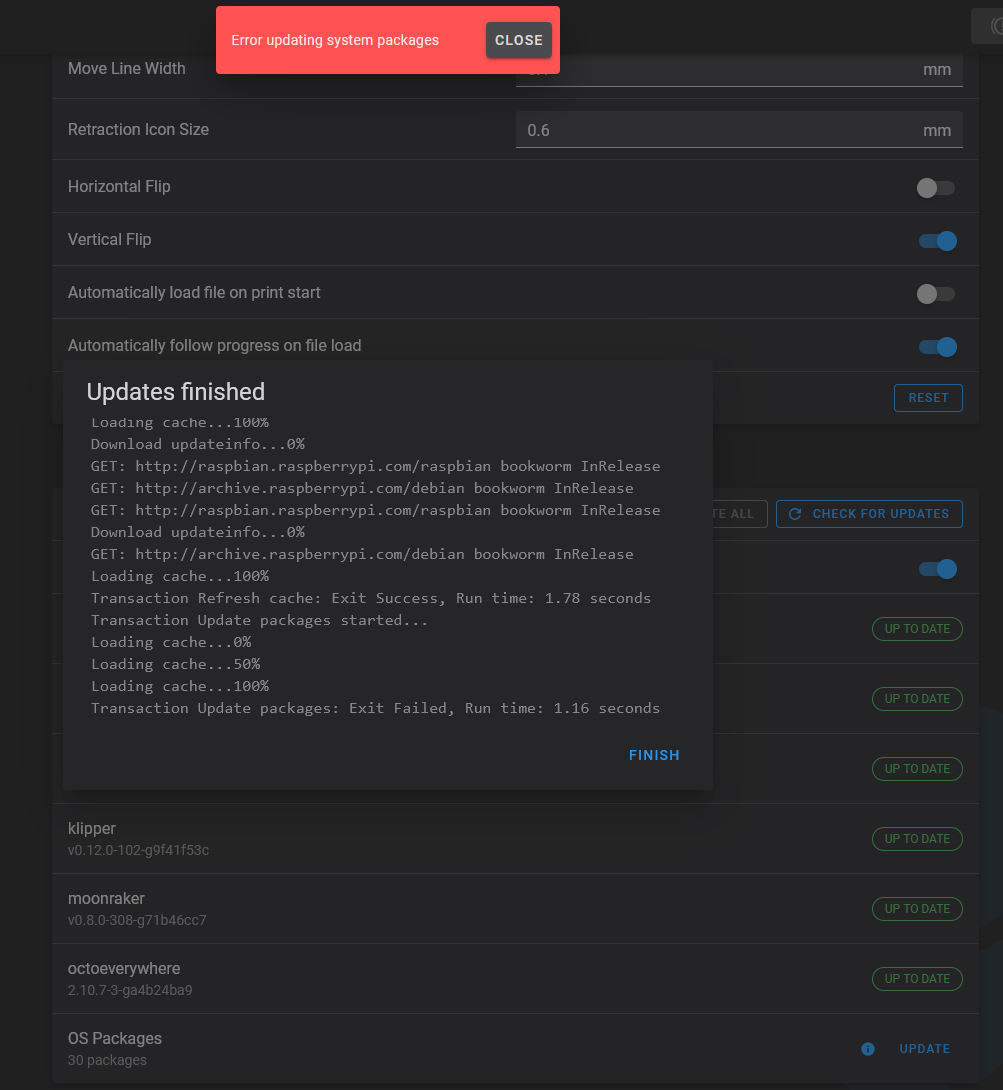Click the Retraction Icon Size input field
The image size is (1003, 1090).
point(720,131)
